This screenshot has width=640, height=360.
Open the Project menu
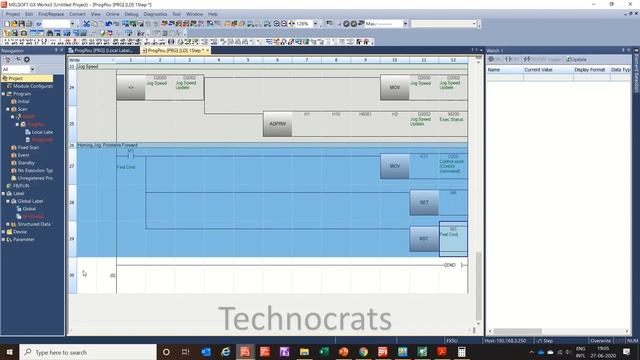(13, 14)
